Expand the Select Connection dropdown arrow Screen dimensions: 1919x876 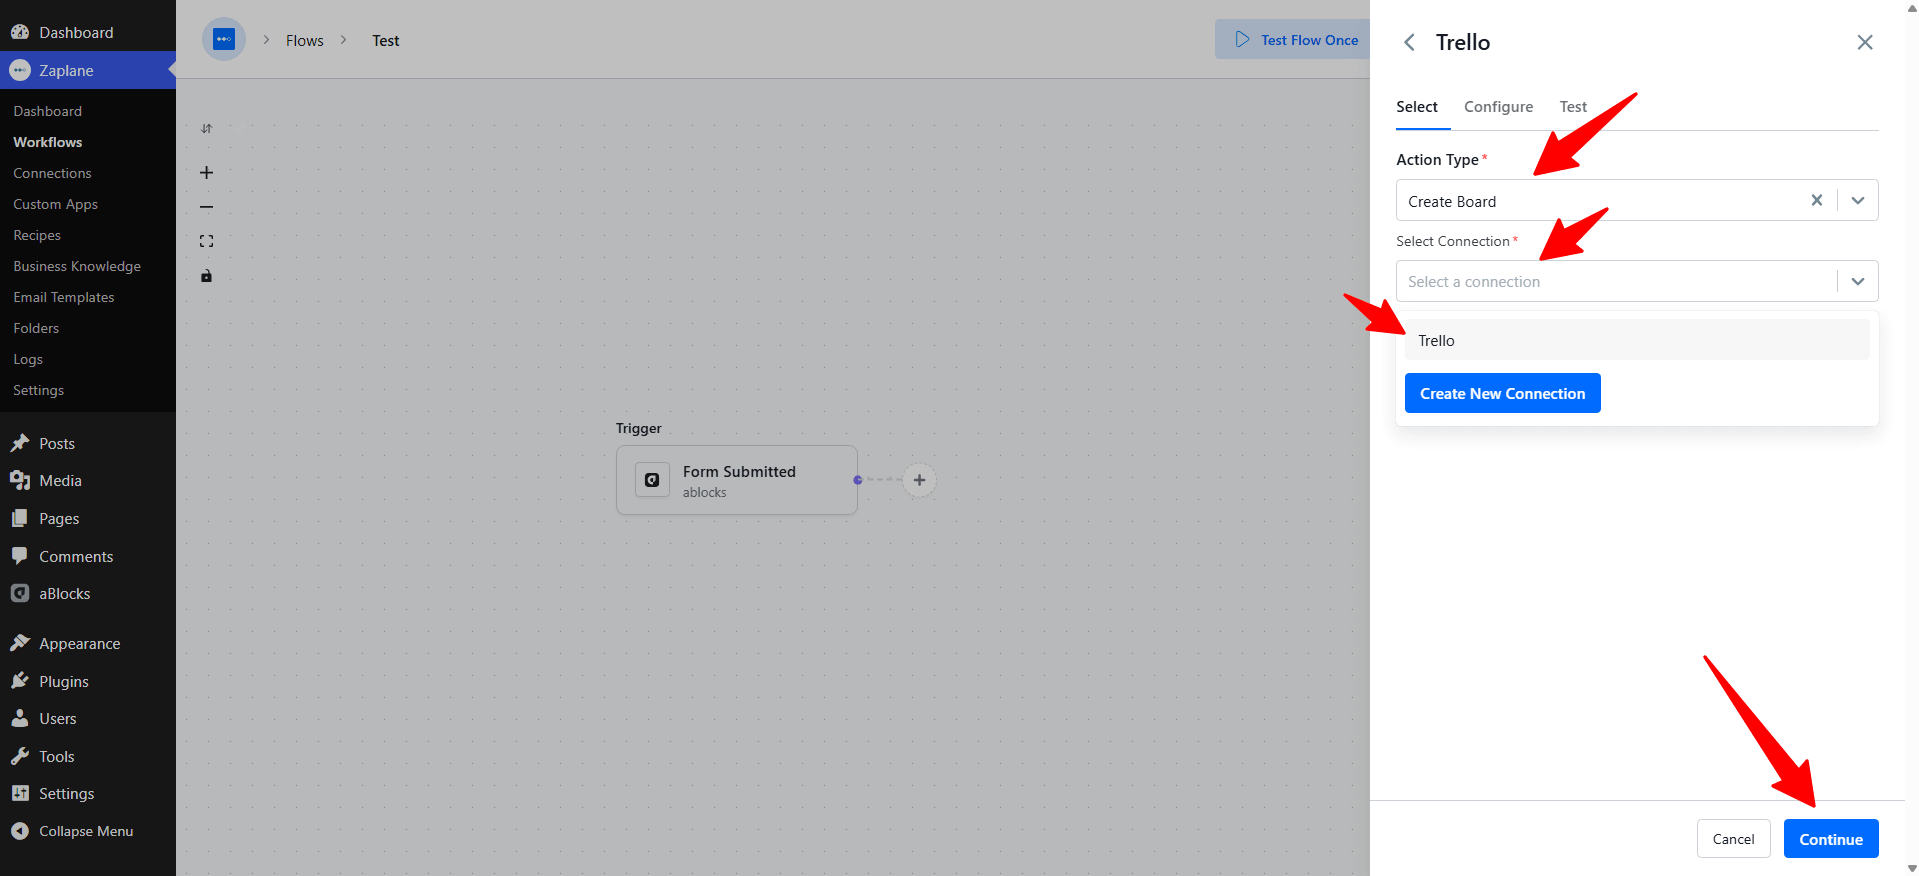1858,281
